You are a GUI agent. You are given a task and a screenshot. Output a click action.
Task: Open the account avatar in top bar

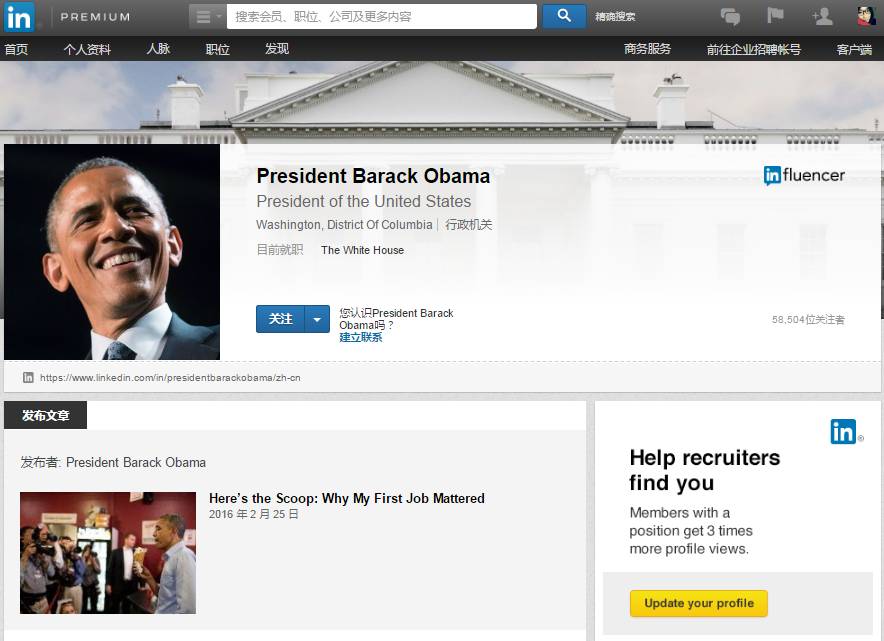click(867, 16)
